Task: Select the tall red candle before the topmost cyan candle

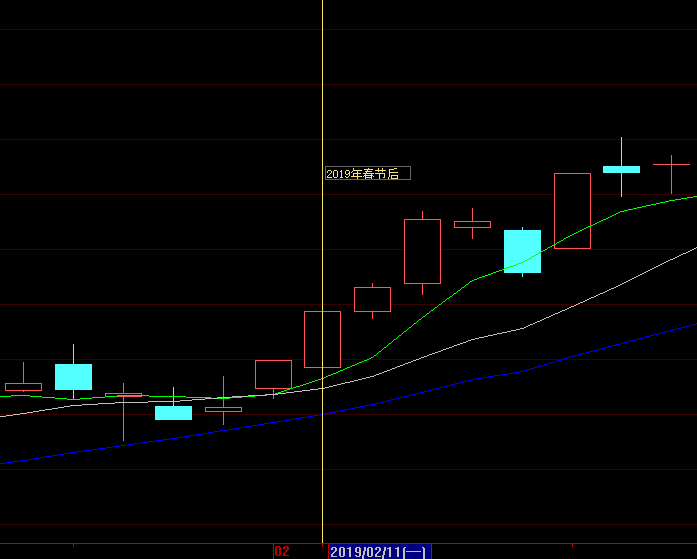Action: (x=572, y=210)
